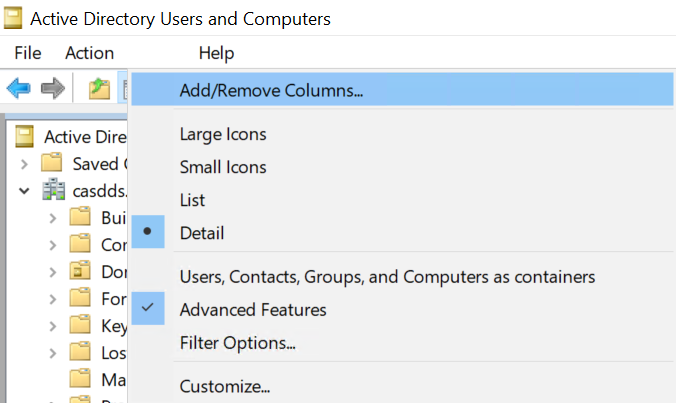Choose Add/Remove Columns... menu entry
Viewport: 676px width, 403px height.
pos(402,90)
